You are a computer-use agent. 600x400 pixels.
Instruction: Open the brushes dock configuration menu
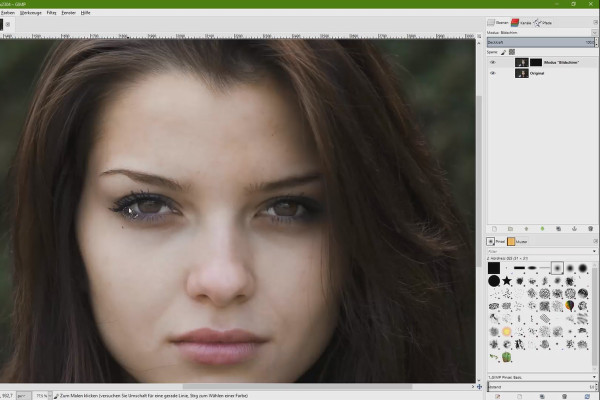(x=595, y=241)
